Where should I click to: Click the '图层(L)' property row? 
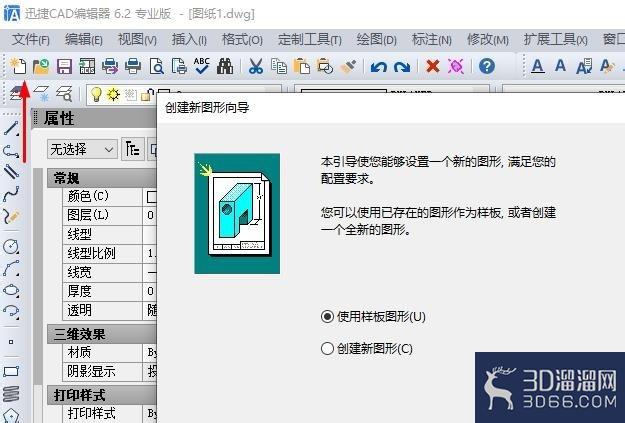pyautogui.click(x=110, y=216)
